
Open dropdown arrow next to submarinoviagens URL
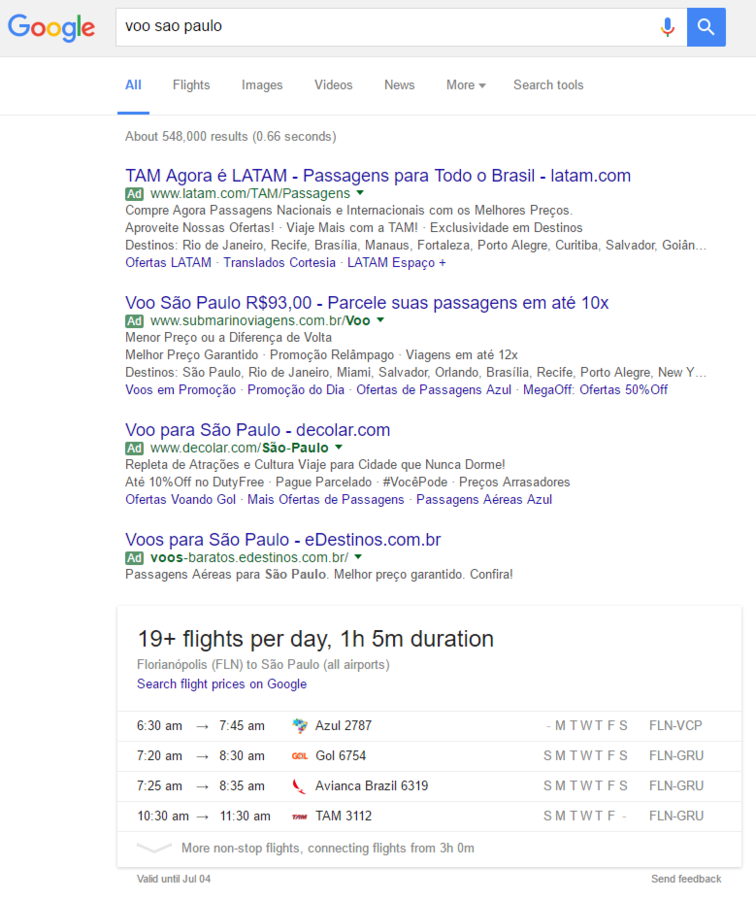380,320
